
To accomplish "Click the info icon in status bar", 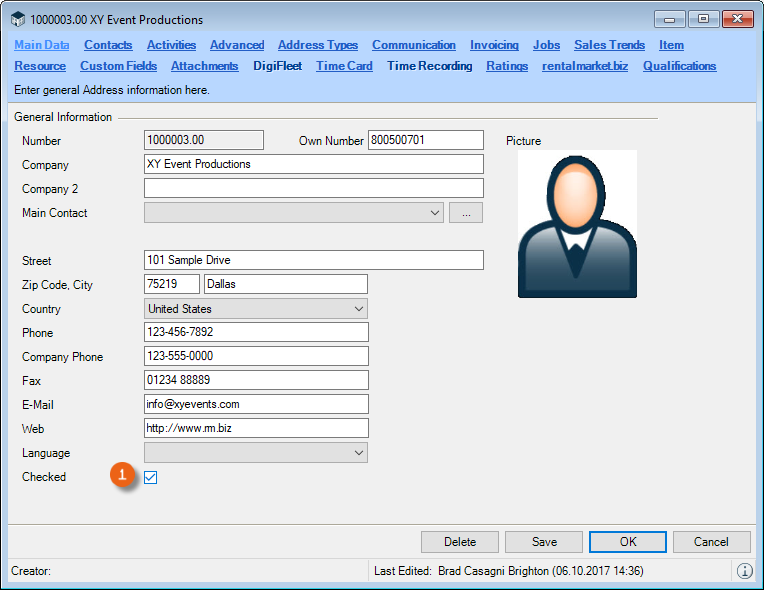I will 745,571.
